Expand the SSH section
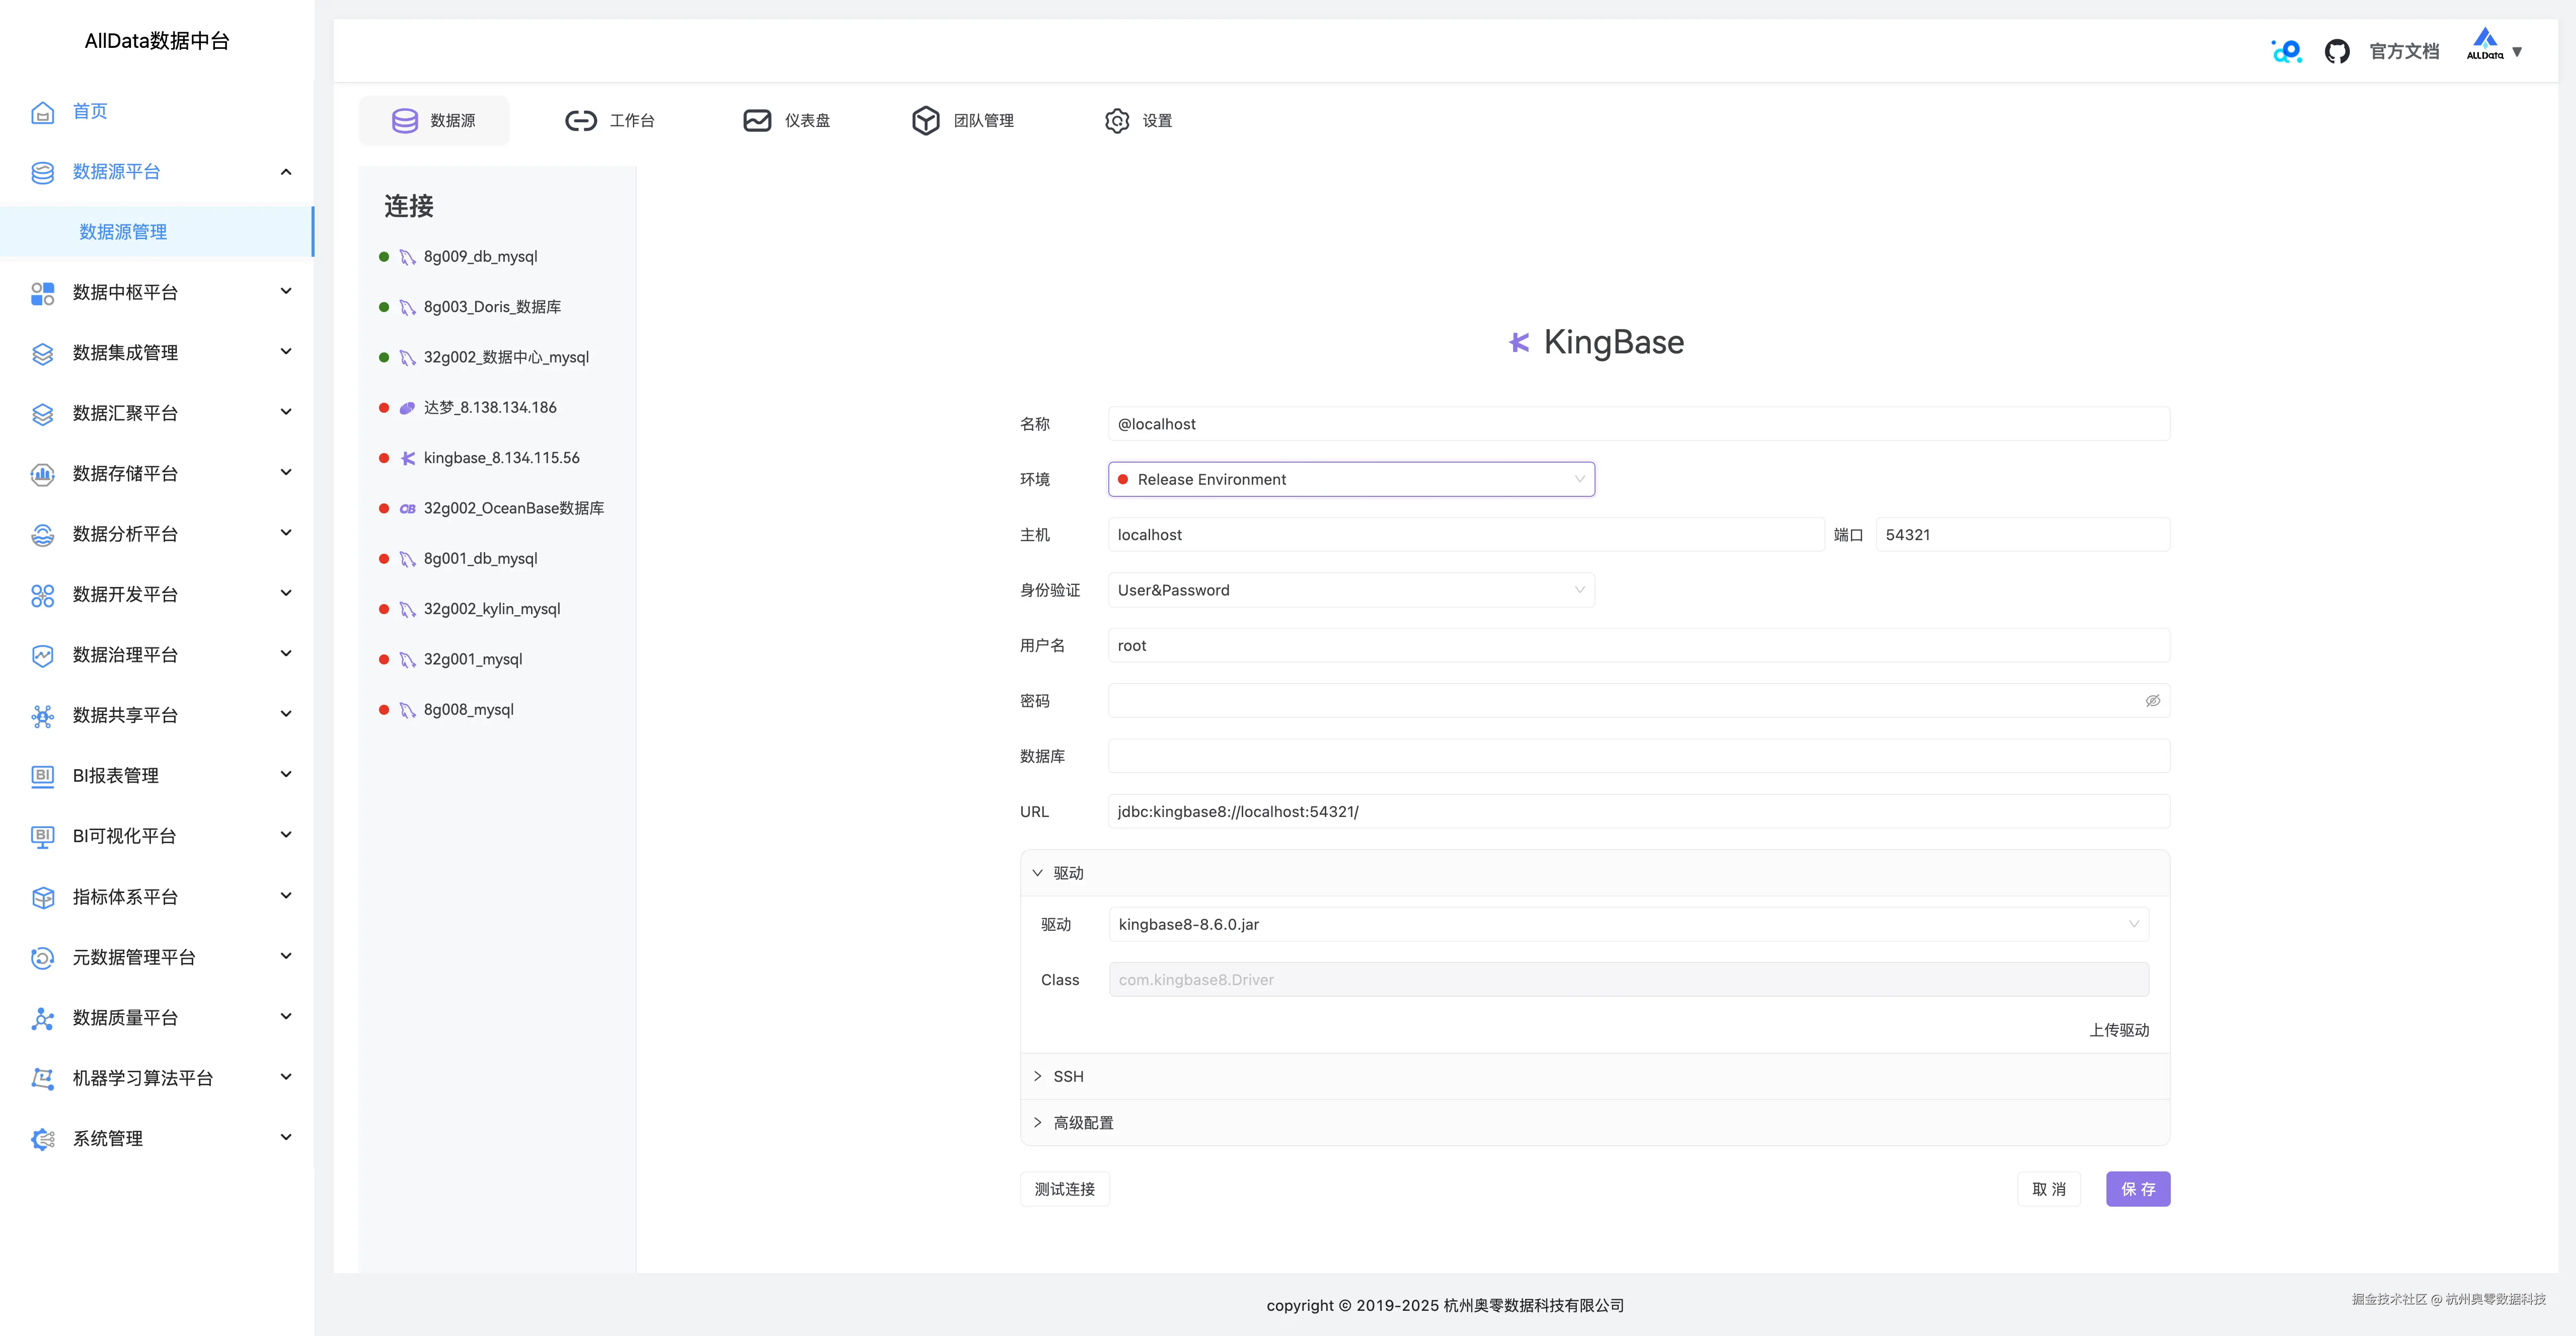Image resolution: width=2576 pixels, height=1336 pixels. pos(1068,1076)
